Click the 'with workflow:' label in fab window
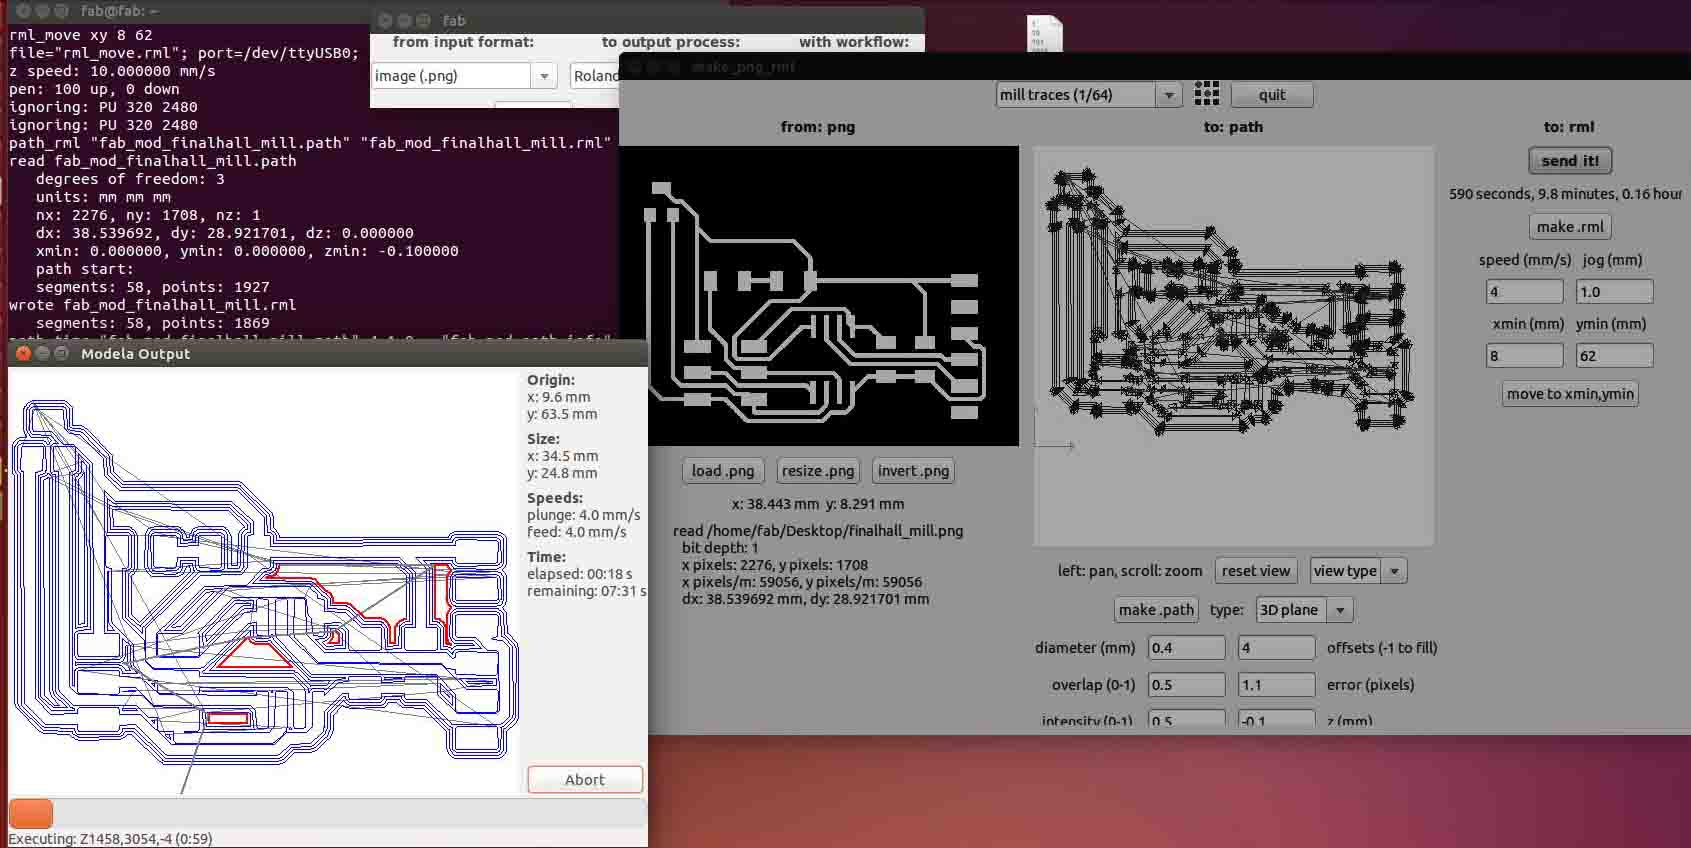The width and height of the screenshot is (1691, 848). point(854,42)
